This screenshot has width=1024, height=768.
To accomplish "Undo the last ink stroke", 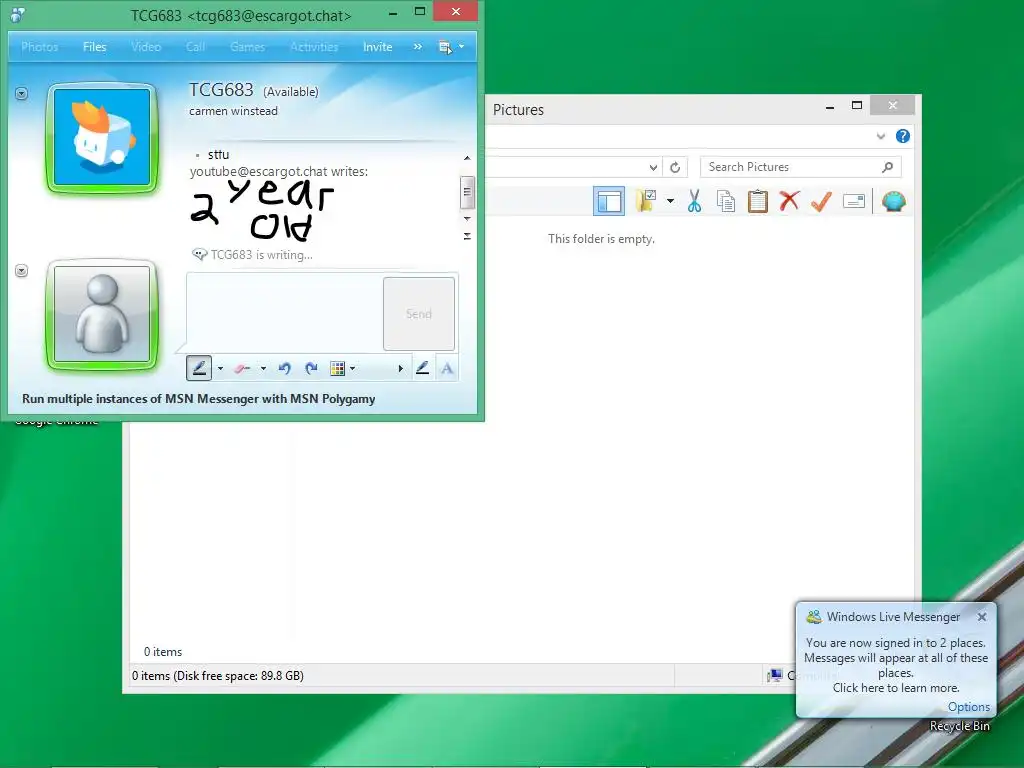I will tap(284, 368).
